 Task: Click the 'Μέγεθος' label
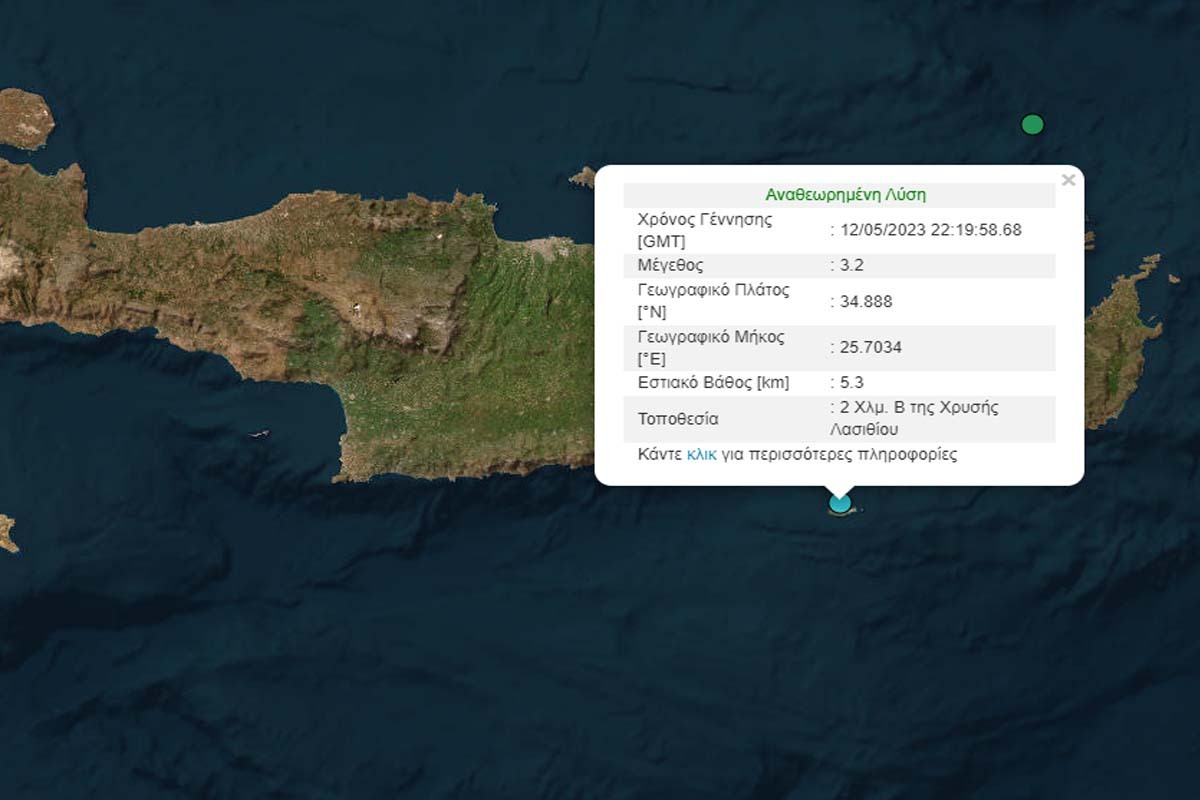point(670,266)
